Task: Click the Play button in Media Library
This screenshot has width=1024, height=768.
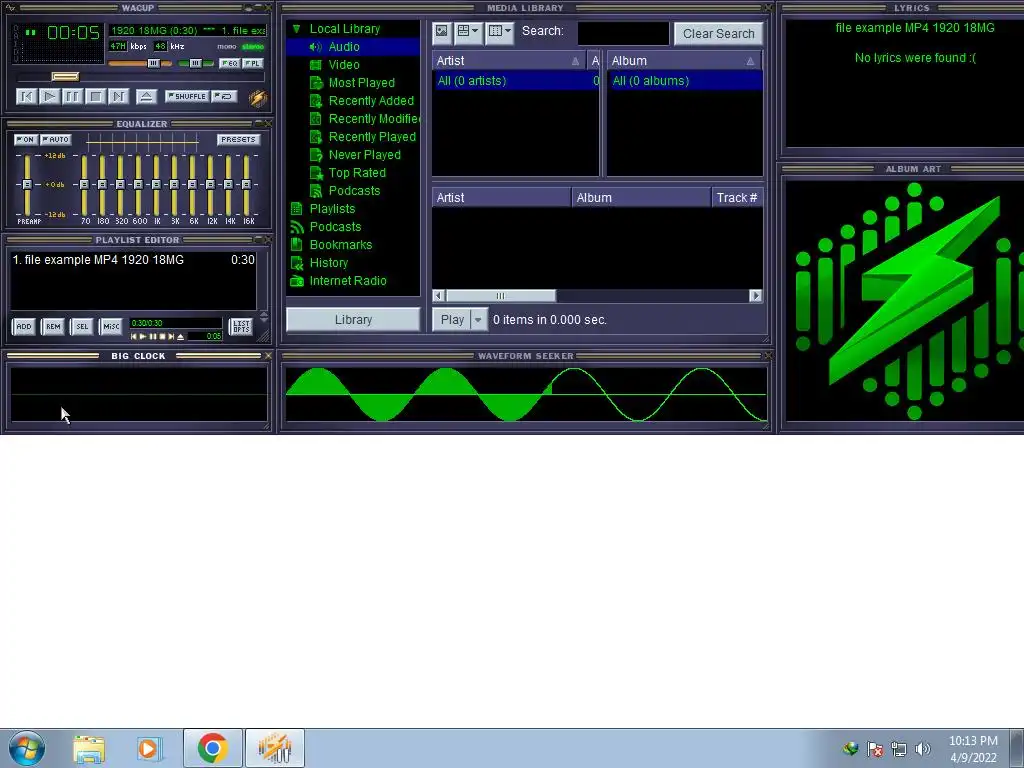Action: point(452,319)
